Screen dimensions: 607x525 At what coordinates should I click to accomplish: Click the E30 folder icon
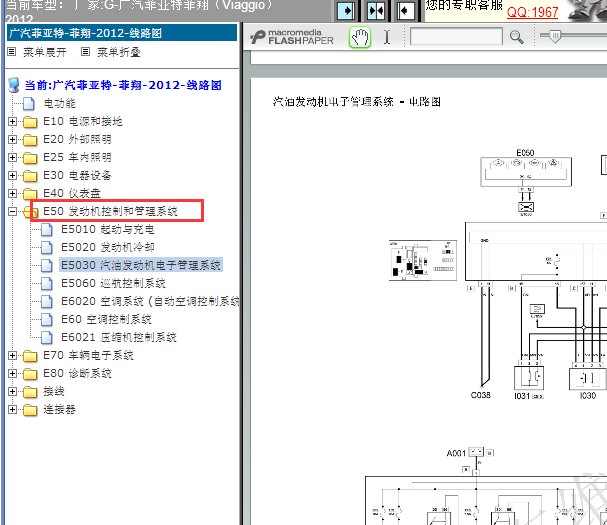(30, 176)
